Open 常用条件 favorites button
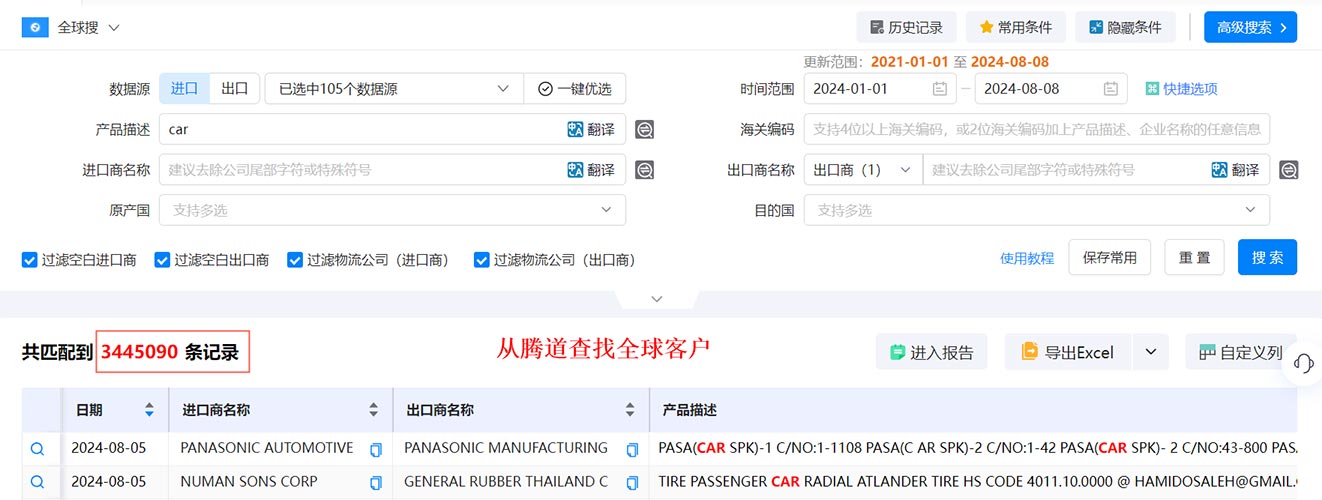Image resolution: width=1322 pixels, height=500 pixels. pos(1015,27)
